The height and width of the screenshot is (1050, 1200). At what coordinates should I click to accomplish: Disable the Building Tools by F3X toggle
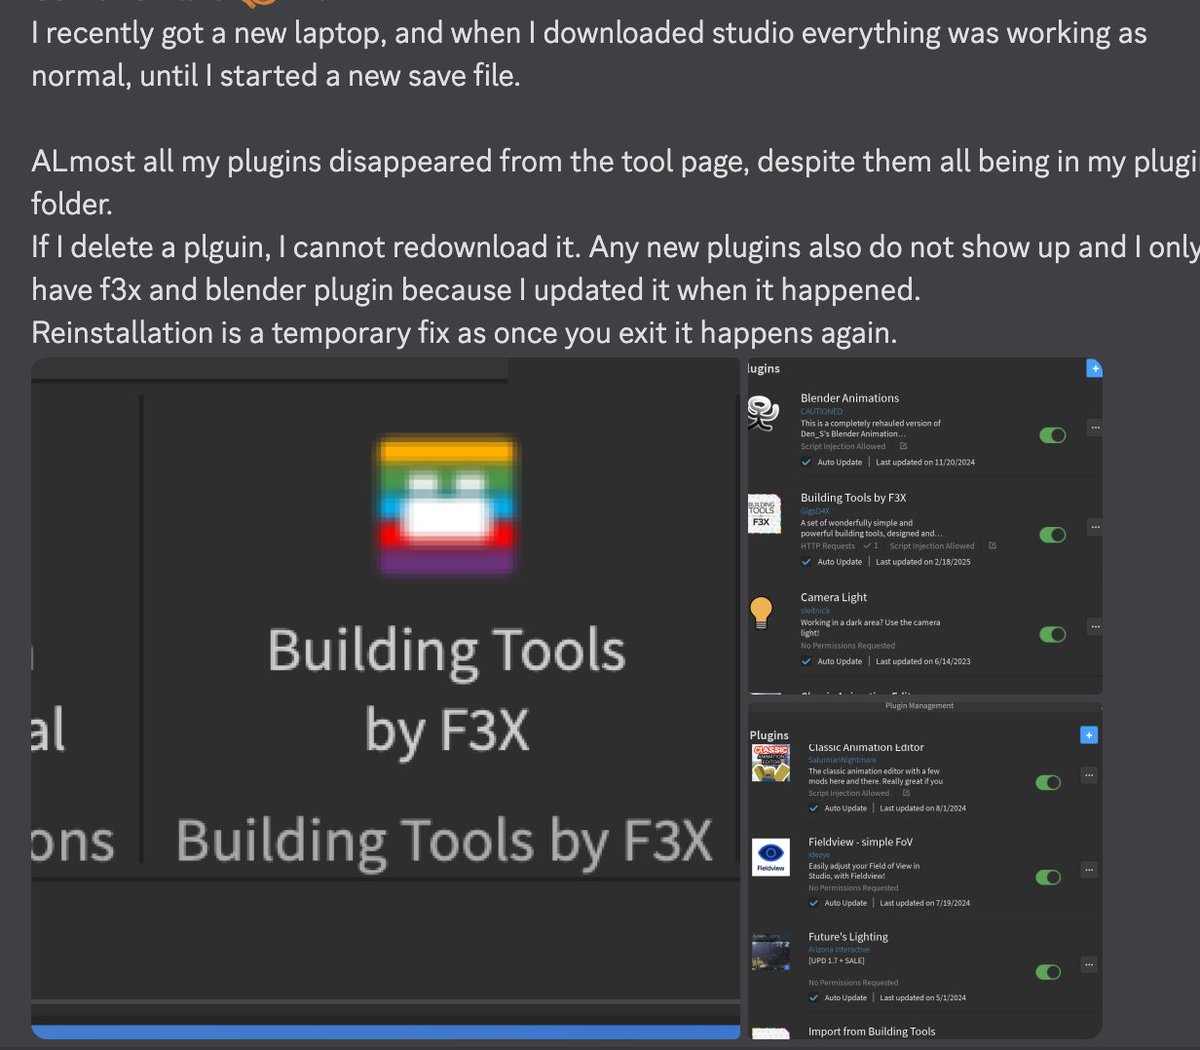click(x=1053, y=535)
